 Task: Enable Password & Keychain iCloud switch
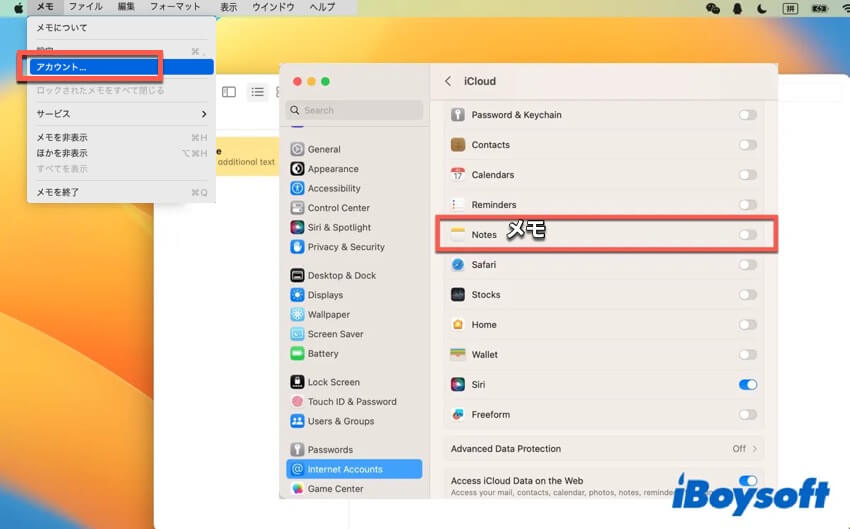(x=748, y=115)
